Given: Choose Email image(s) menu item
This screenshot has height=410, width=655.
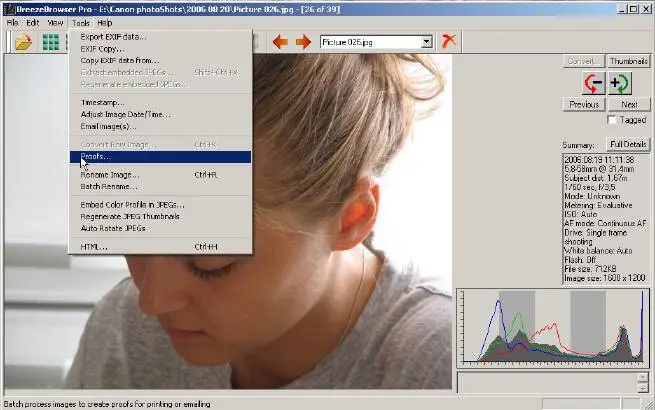Looking at the screenshot, I should tap(160, 126).
